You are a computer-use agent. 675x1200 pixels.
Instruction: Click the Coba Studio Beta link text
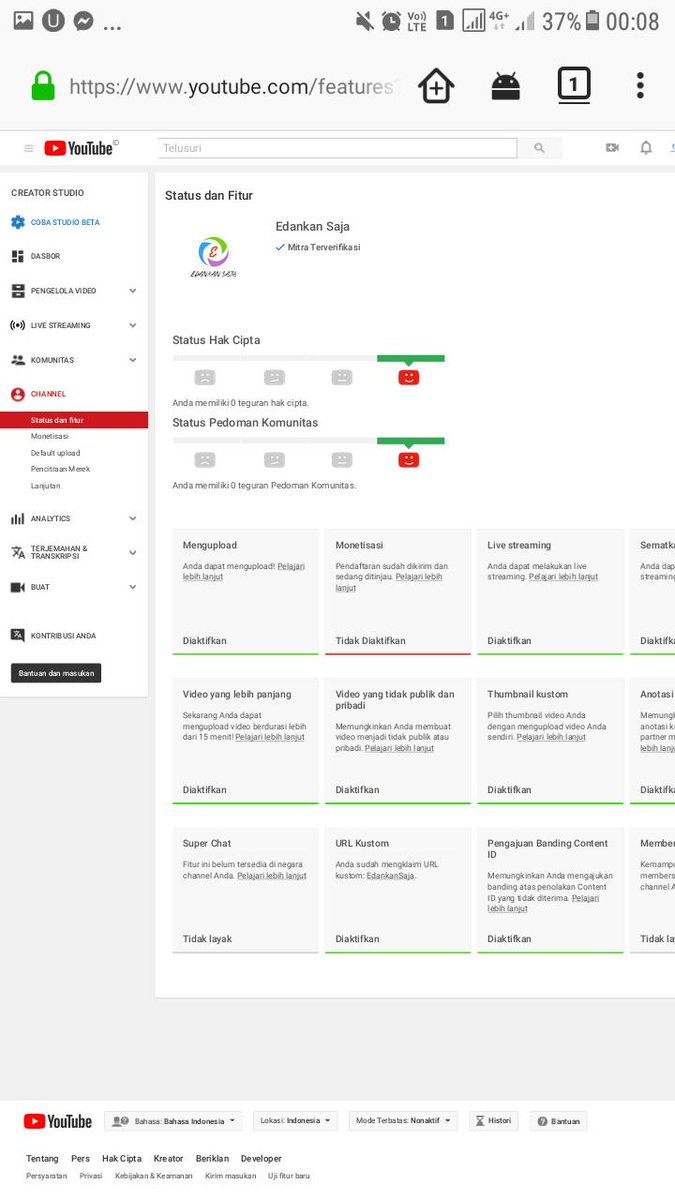pyautogui.click(x=66, y=222)
